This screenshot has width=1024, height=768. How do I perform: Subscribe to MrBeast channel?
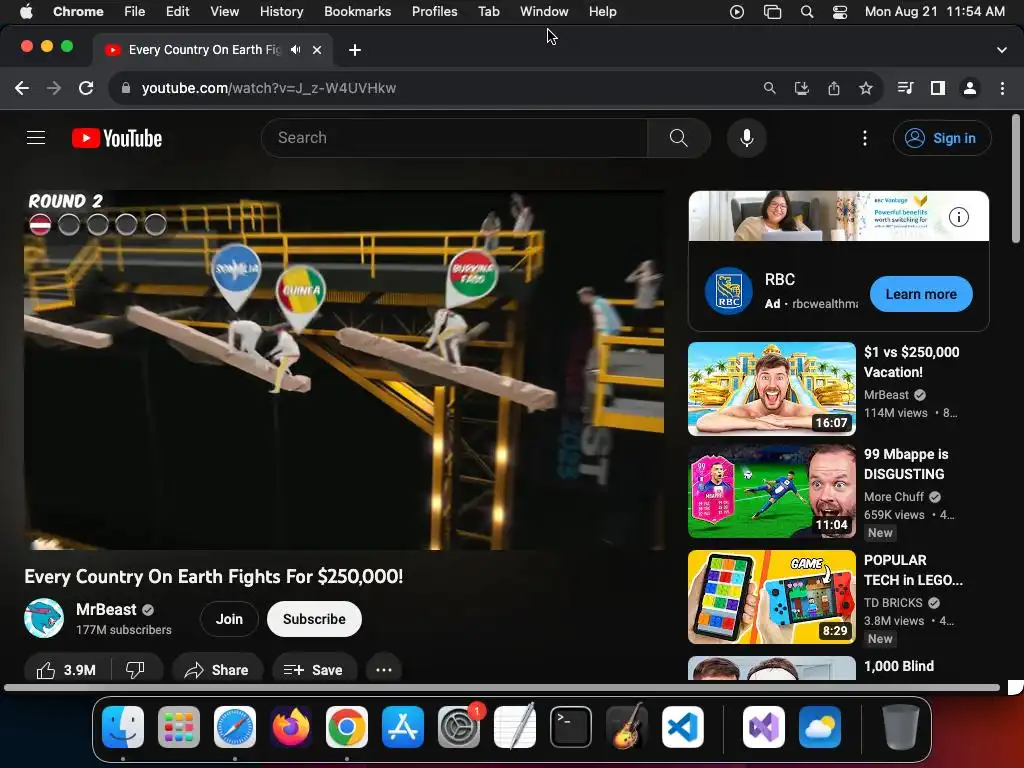click(314, 619)
